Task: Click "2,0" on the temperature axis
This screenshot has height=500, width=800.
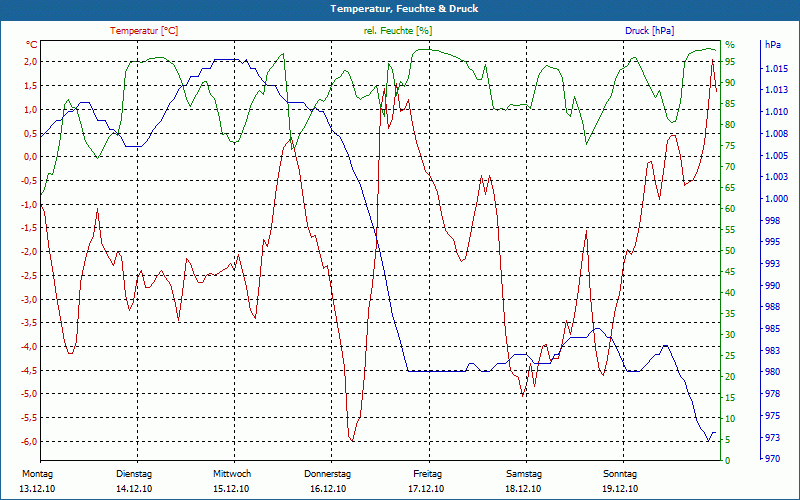Action: tap(31, 62)
